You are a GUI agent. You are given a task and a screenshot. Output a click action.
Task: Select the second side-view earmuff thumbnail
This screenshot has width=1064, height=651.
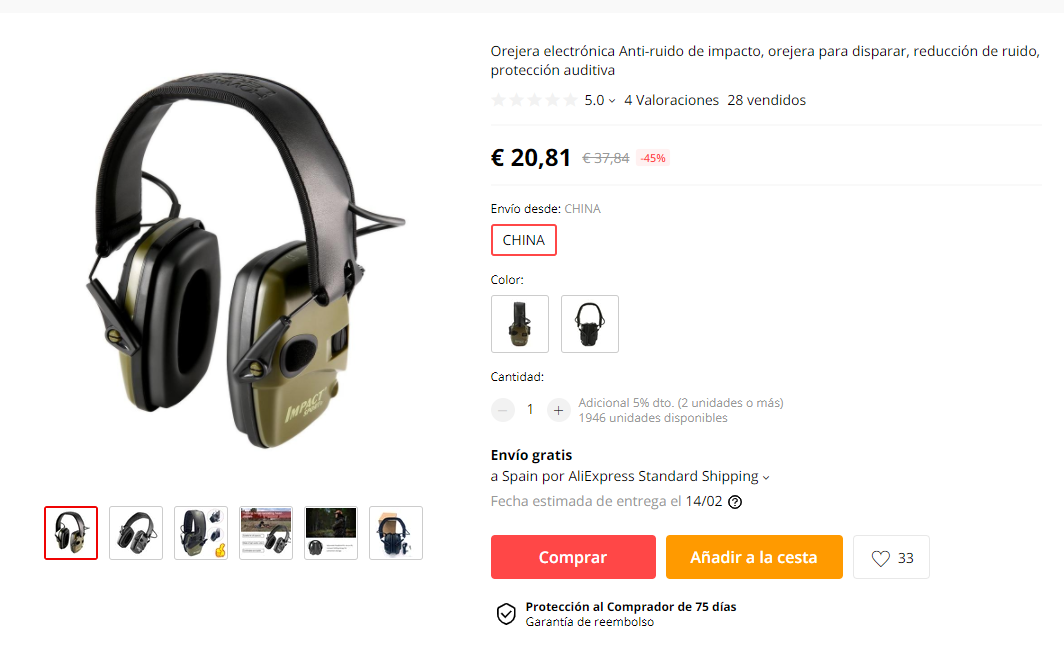click(136, 533)
